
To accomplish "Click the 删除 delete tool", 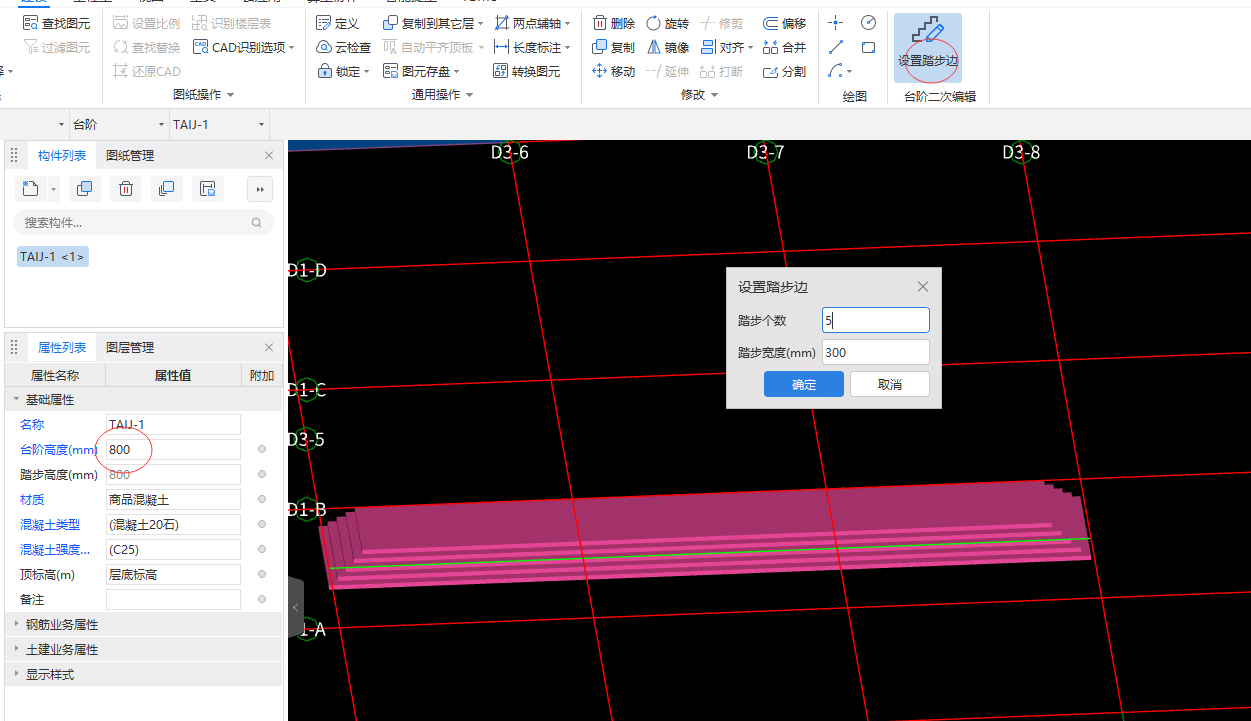I will click(613, 23).
